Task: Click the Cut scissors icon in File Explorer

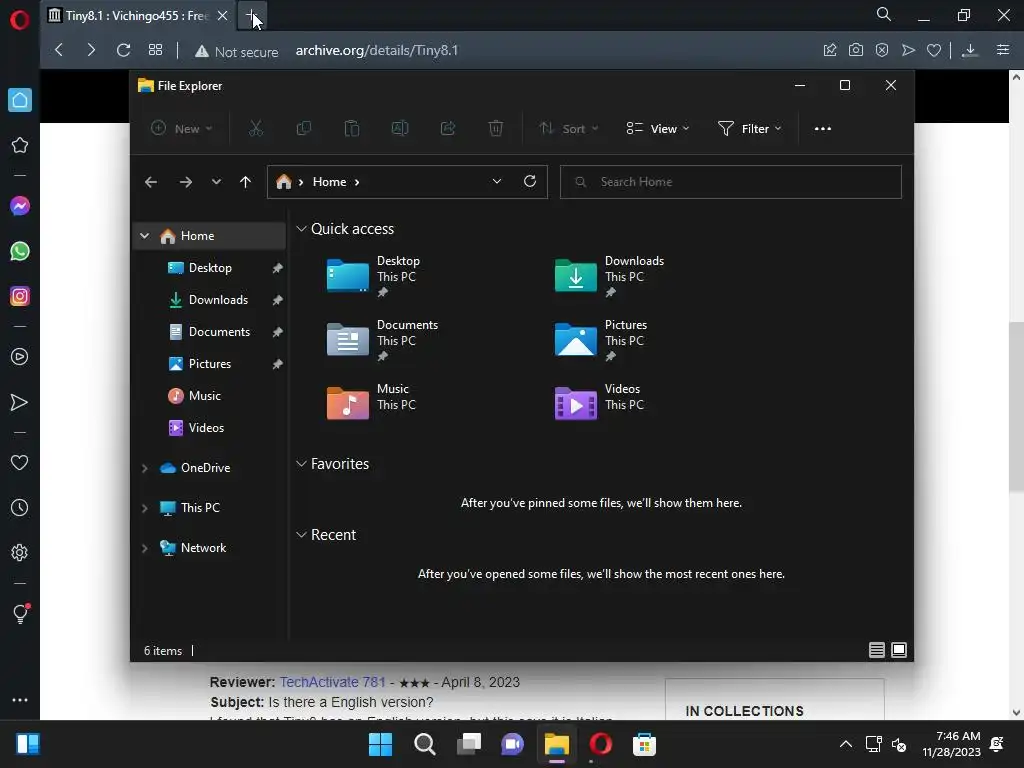Action: 255,129
